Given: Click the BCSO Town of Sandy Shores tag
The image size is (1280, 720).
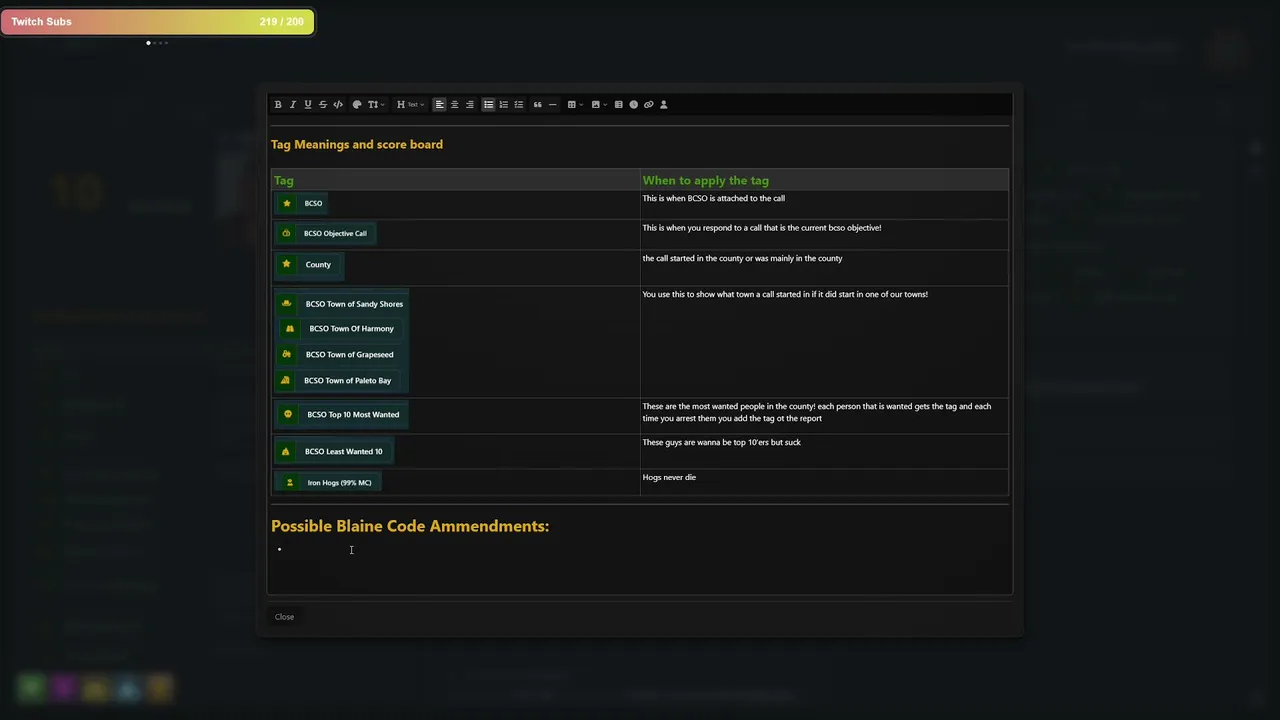Looking at the screenshot, I should (343, 304).
